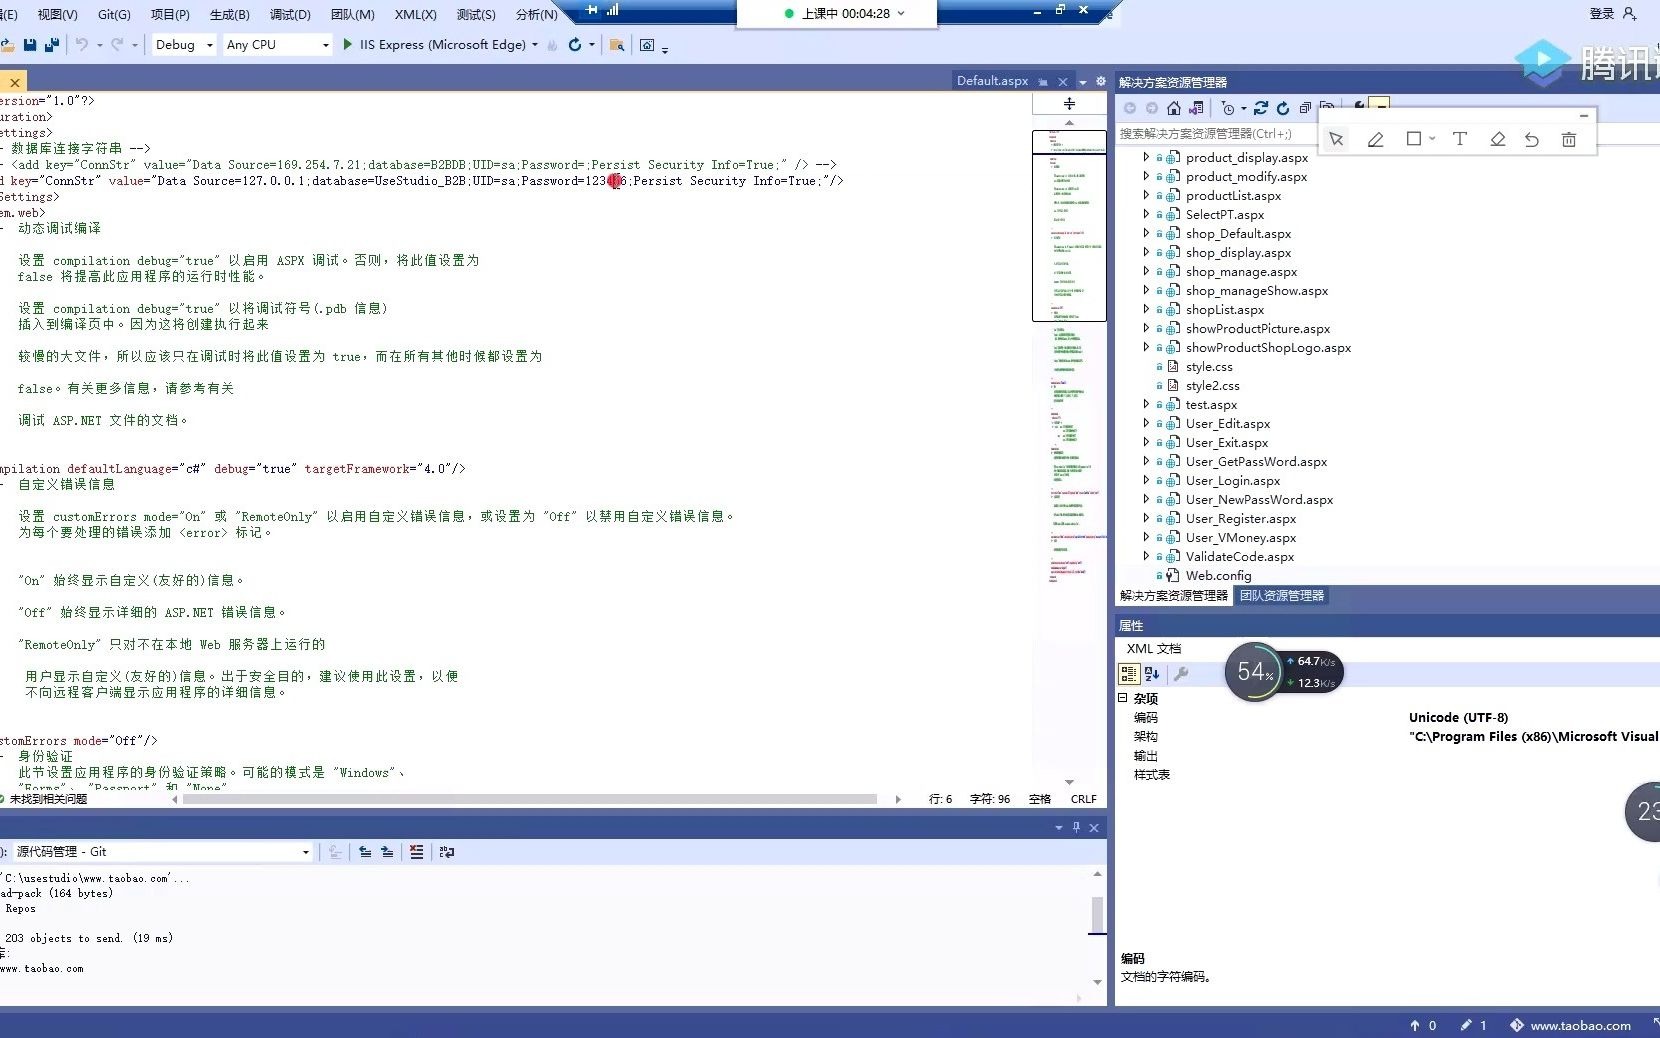Image resolution: width=1660 pixels, height=1038 pixels.
Task: Click the Alphabetical sort icon in Properties
Action: pos(1152,674)
